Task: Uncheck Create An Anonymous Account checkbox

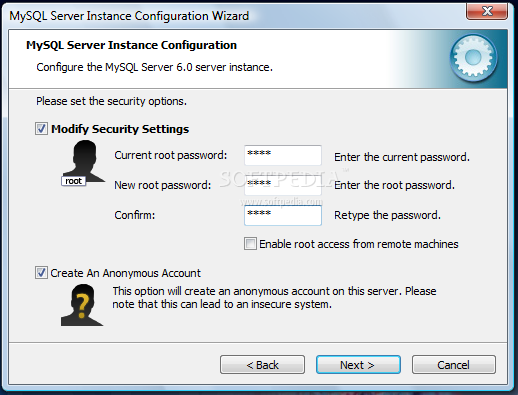Action: coord(41,273)
